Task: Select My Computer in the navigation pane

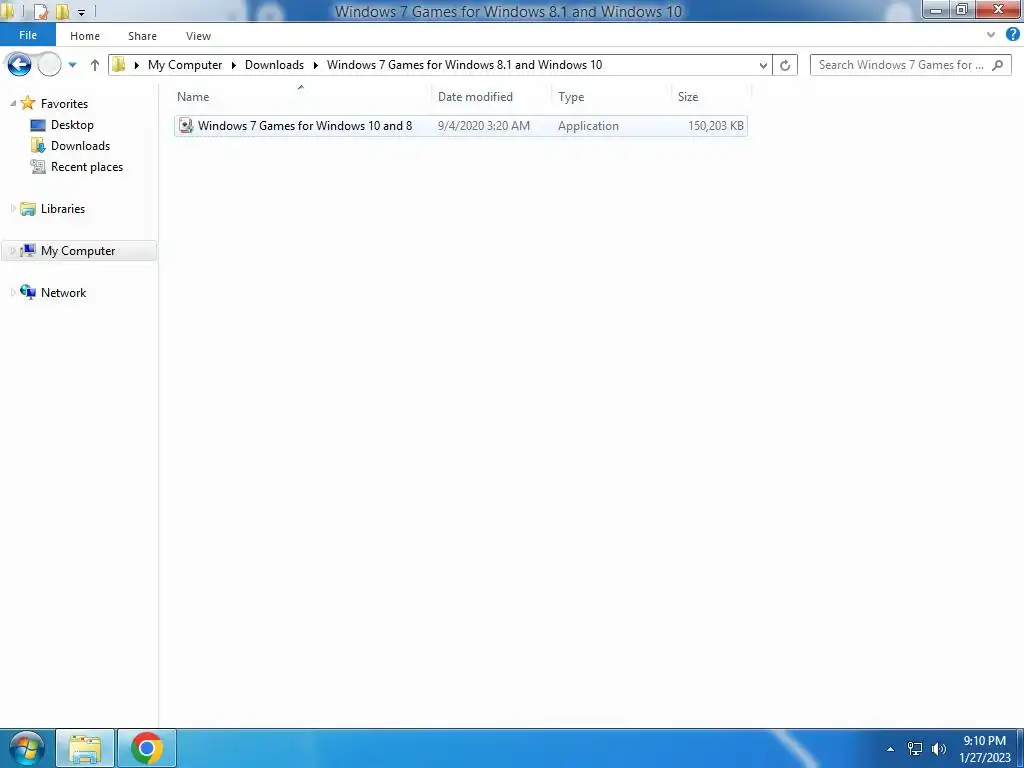Action: (x=78, y=251)
